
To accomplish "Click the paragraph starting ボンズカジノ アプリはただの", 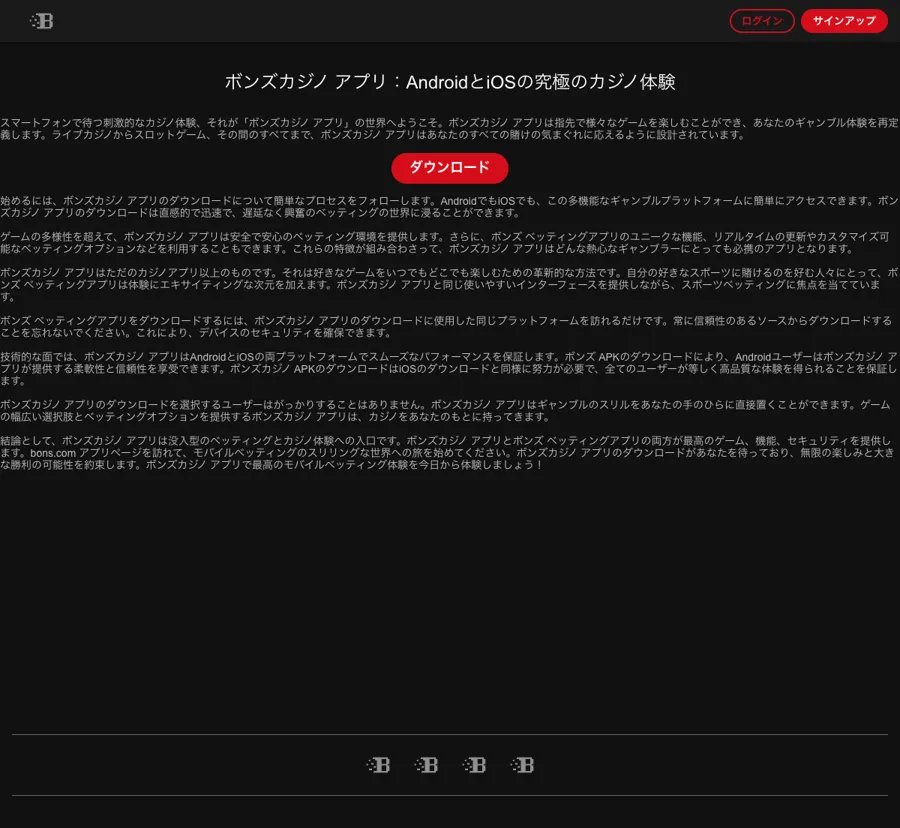I will coord(450,285).
